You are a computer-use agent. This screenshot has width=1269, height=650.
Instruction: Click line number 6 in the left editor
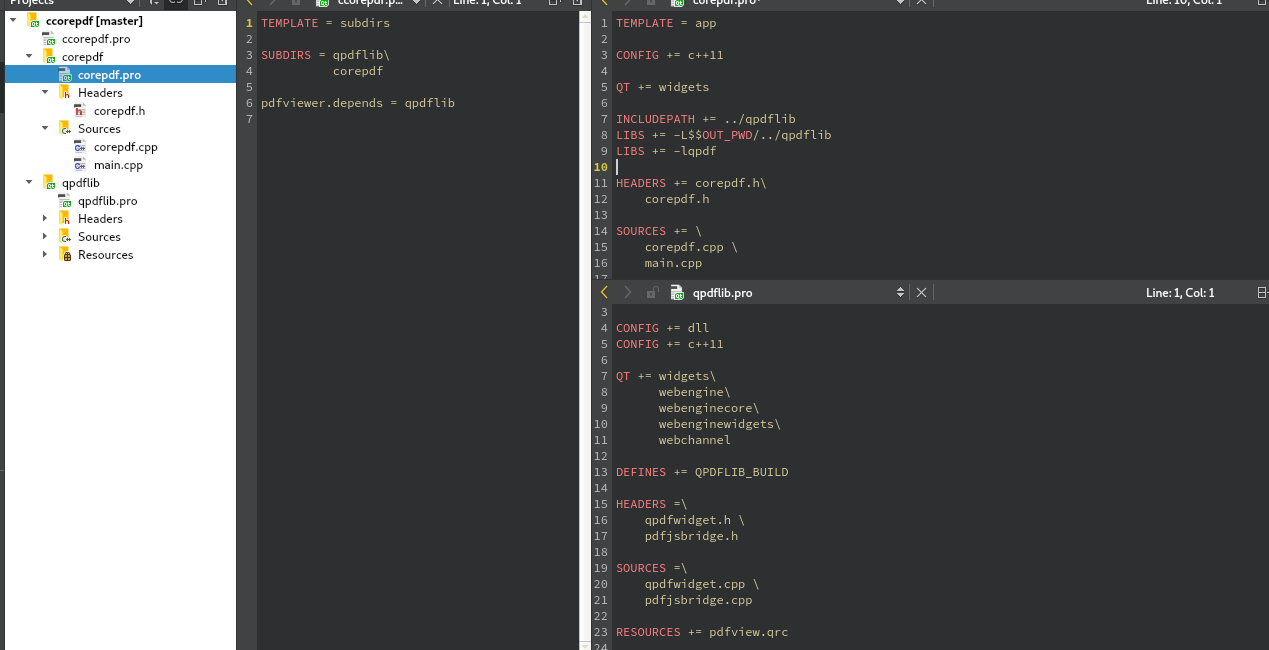click(x=249, y=103)
